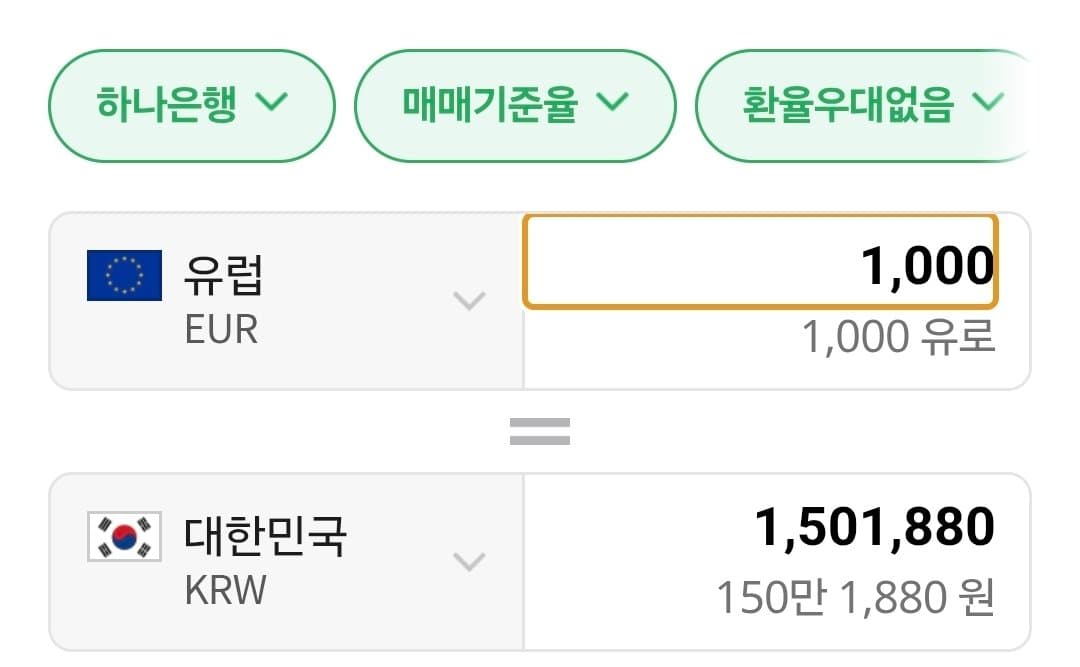1080x667 pixels.
Task: Click the KRW currency code text
Action: (225, 591)
